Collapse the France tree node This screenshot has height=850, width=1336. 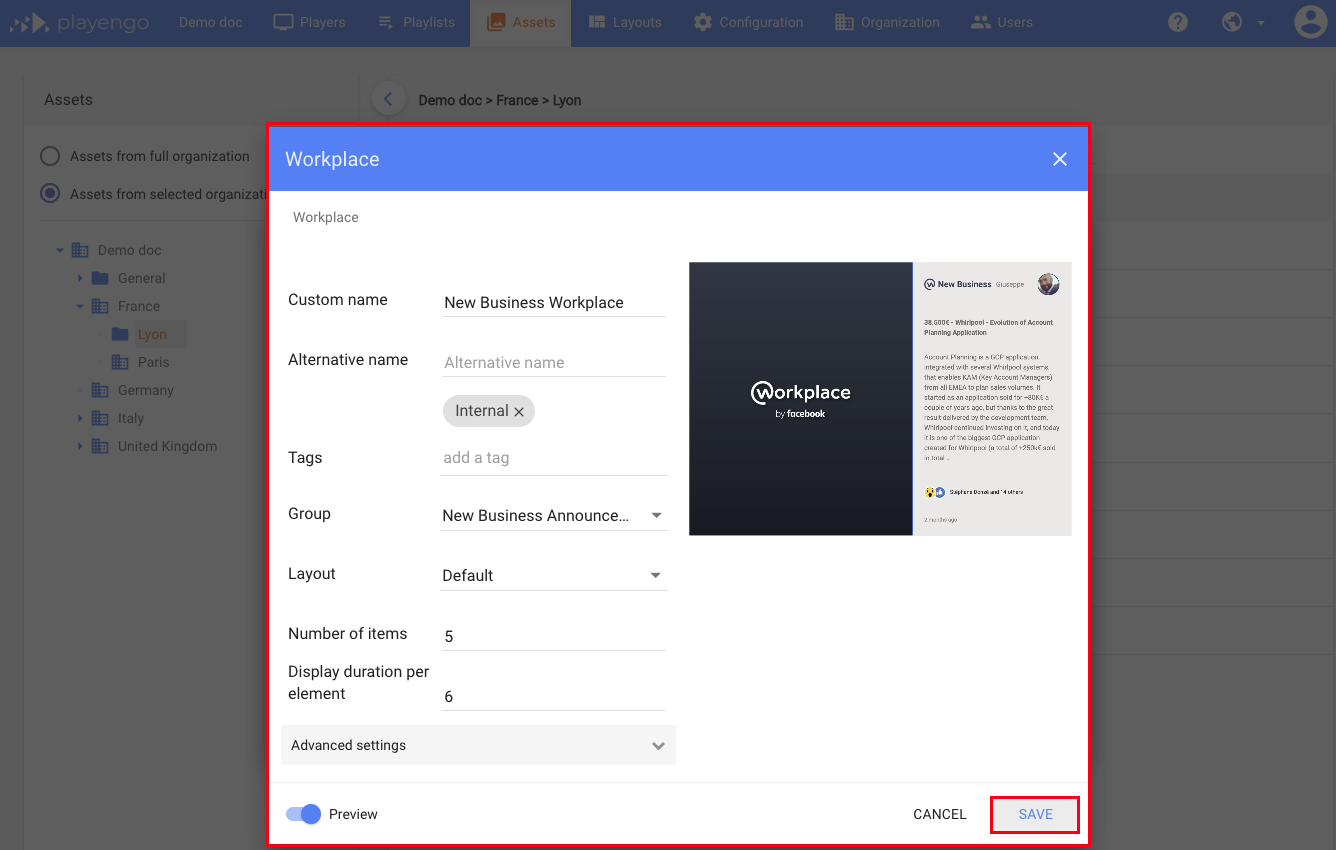click(x=80, y=306)
